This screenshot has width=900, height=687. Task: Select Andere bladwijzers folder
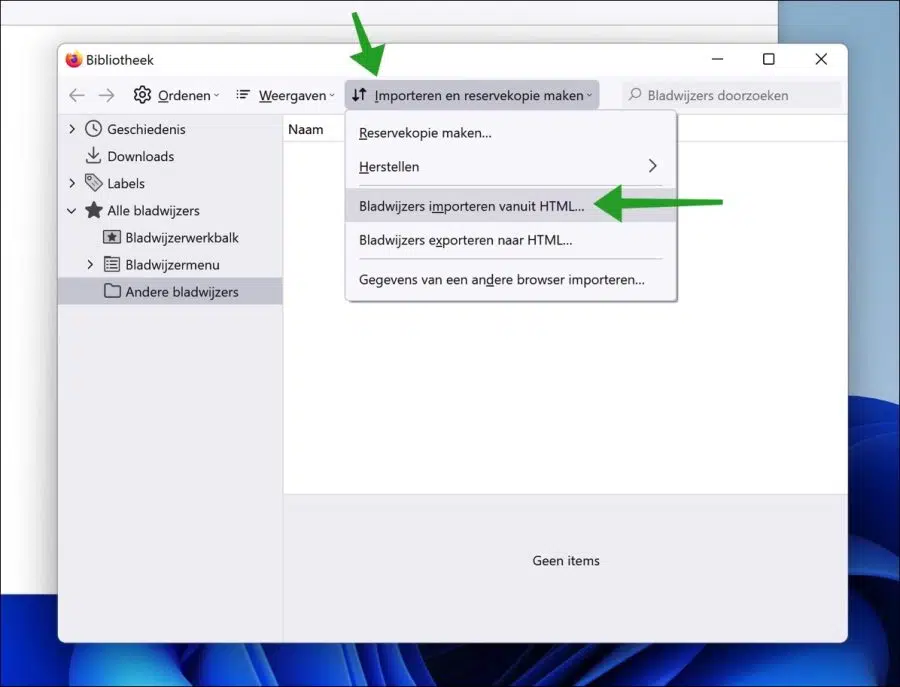tap(170, 292)
